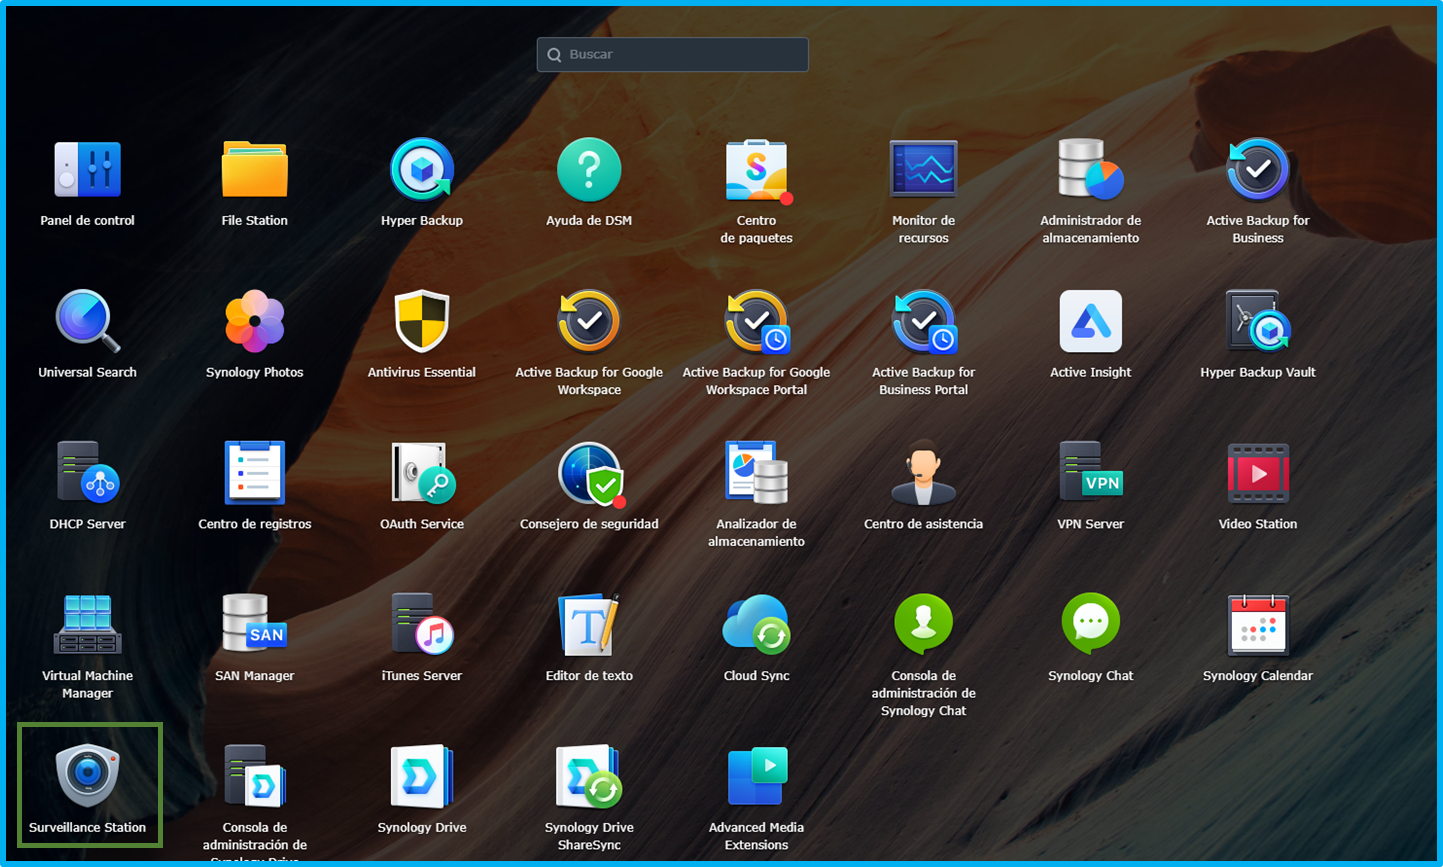
Task: Launch Hyper Backup
Action: 422,169
